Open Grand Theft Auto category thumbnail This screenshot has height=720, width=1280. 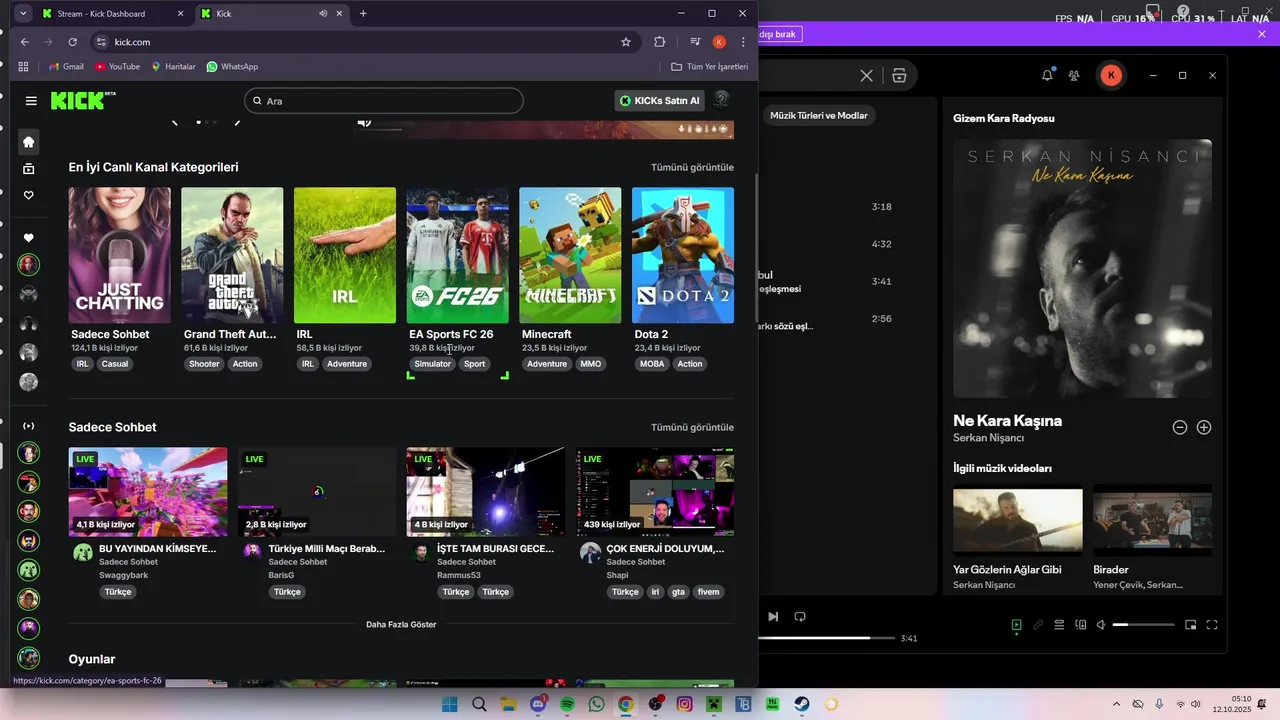click(x=232, y=255)
